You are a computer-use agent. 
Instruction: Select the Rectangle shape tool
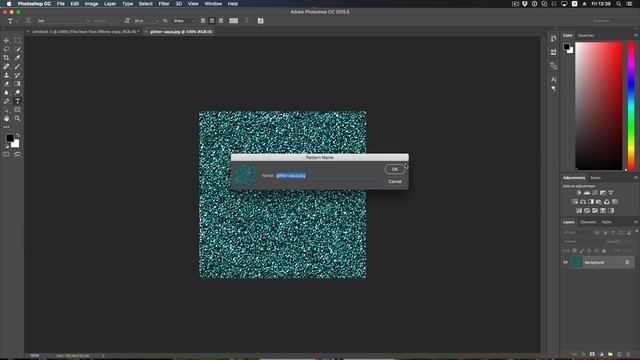(x=17, y=110)
